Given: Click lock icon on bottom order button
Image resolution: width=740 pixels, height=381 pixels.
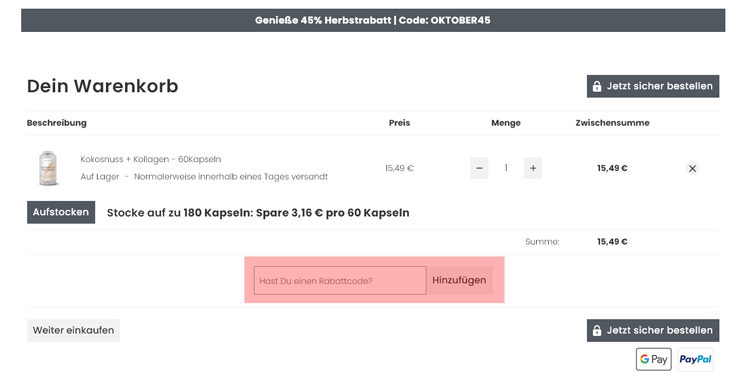Looking at the screenshot, I should pos(597,330).
